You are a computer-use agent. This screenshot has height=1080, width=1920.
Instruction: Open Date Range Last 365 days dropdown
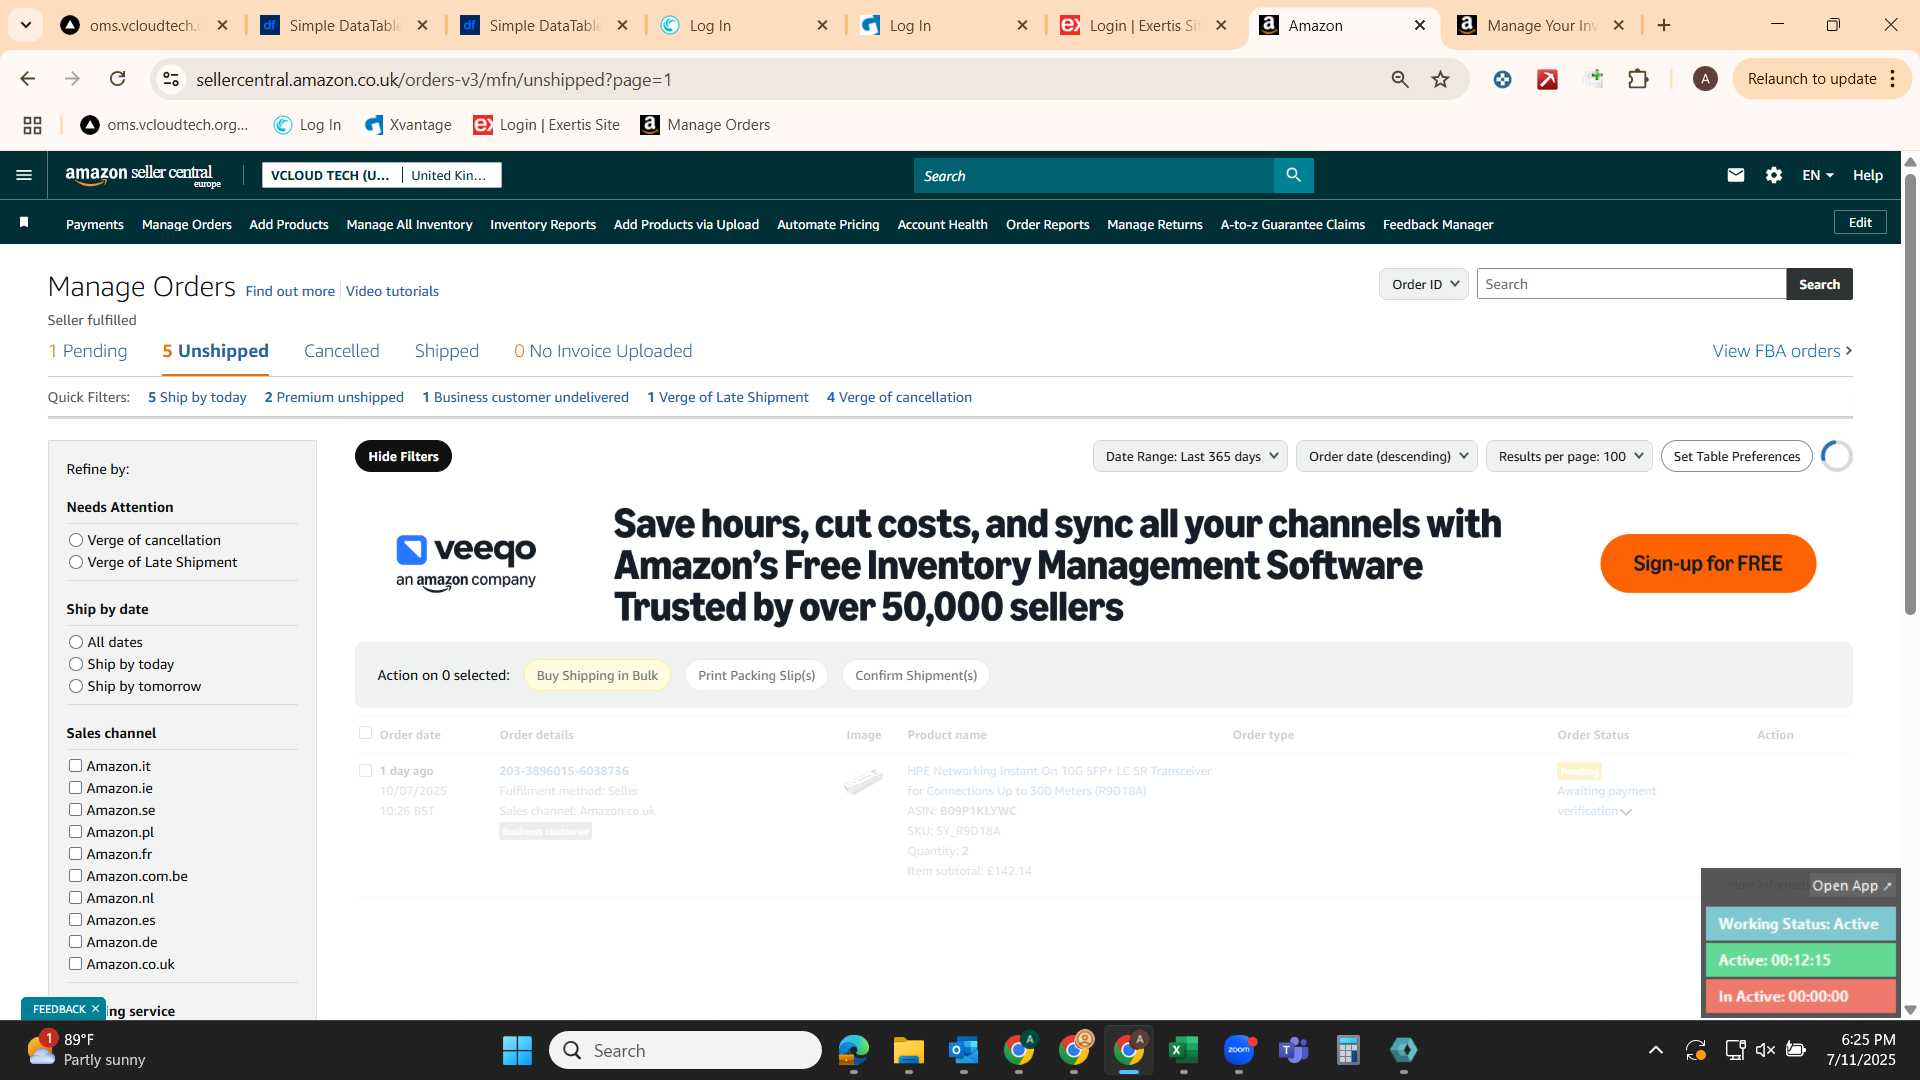(1190, 456)
